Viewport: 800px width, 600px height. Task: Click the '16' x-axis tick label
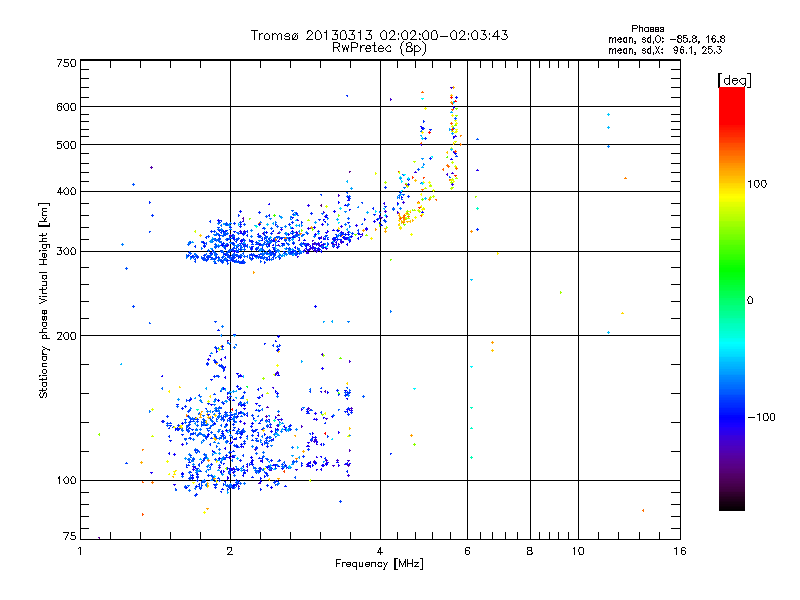tap(680, 551)
